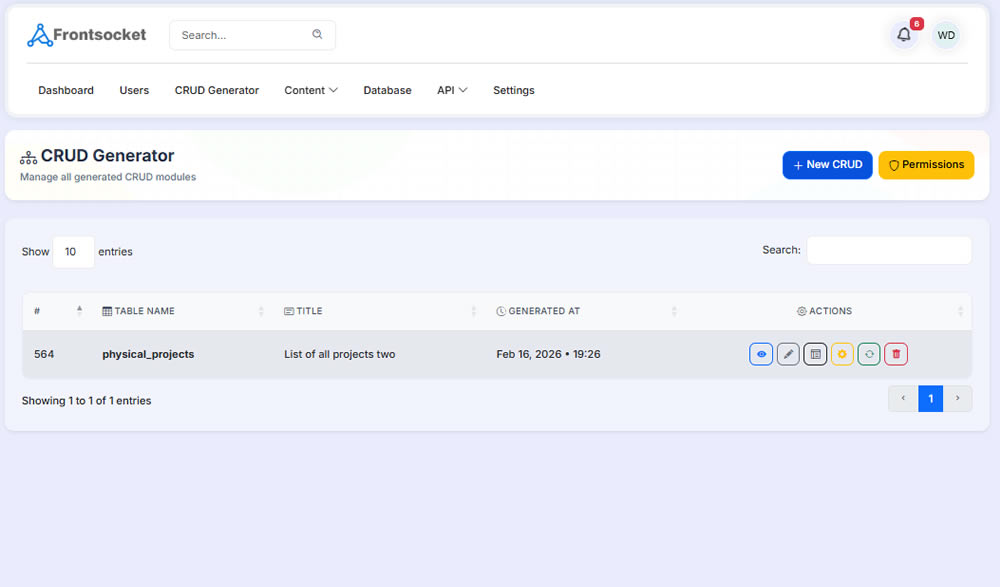The image size is (1000, 587).
Task: Click the green regenerate refresh icon
Action: point(869,354)
